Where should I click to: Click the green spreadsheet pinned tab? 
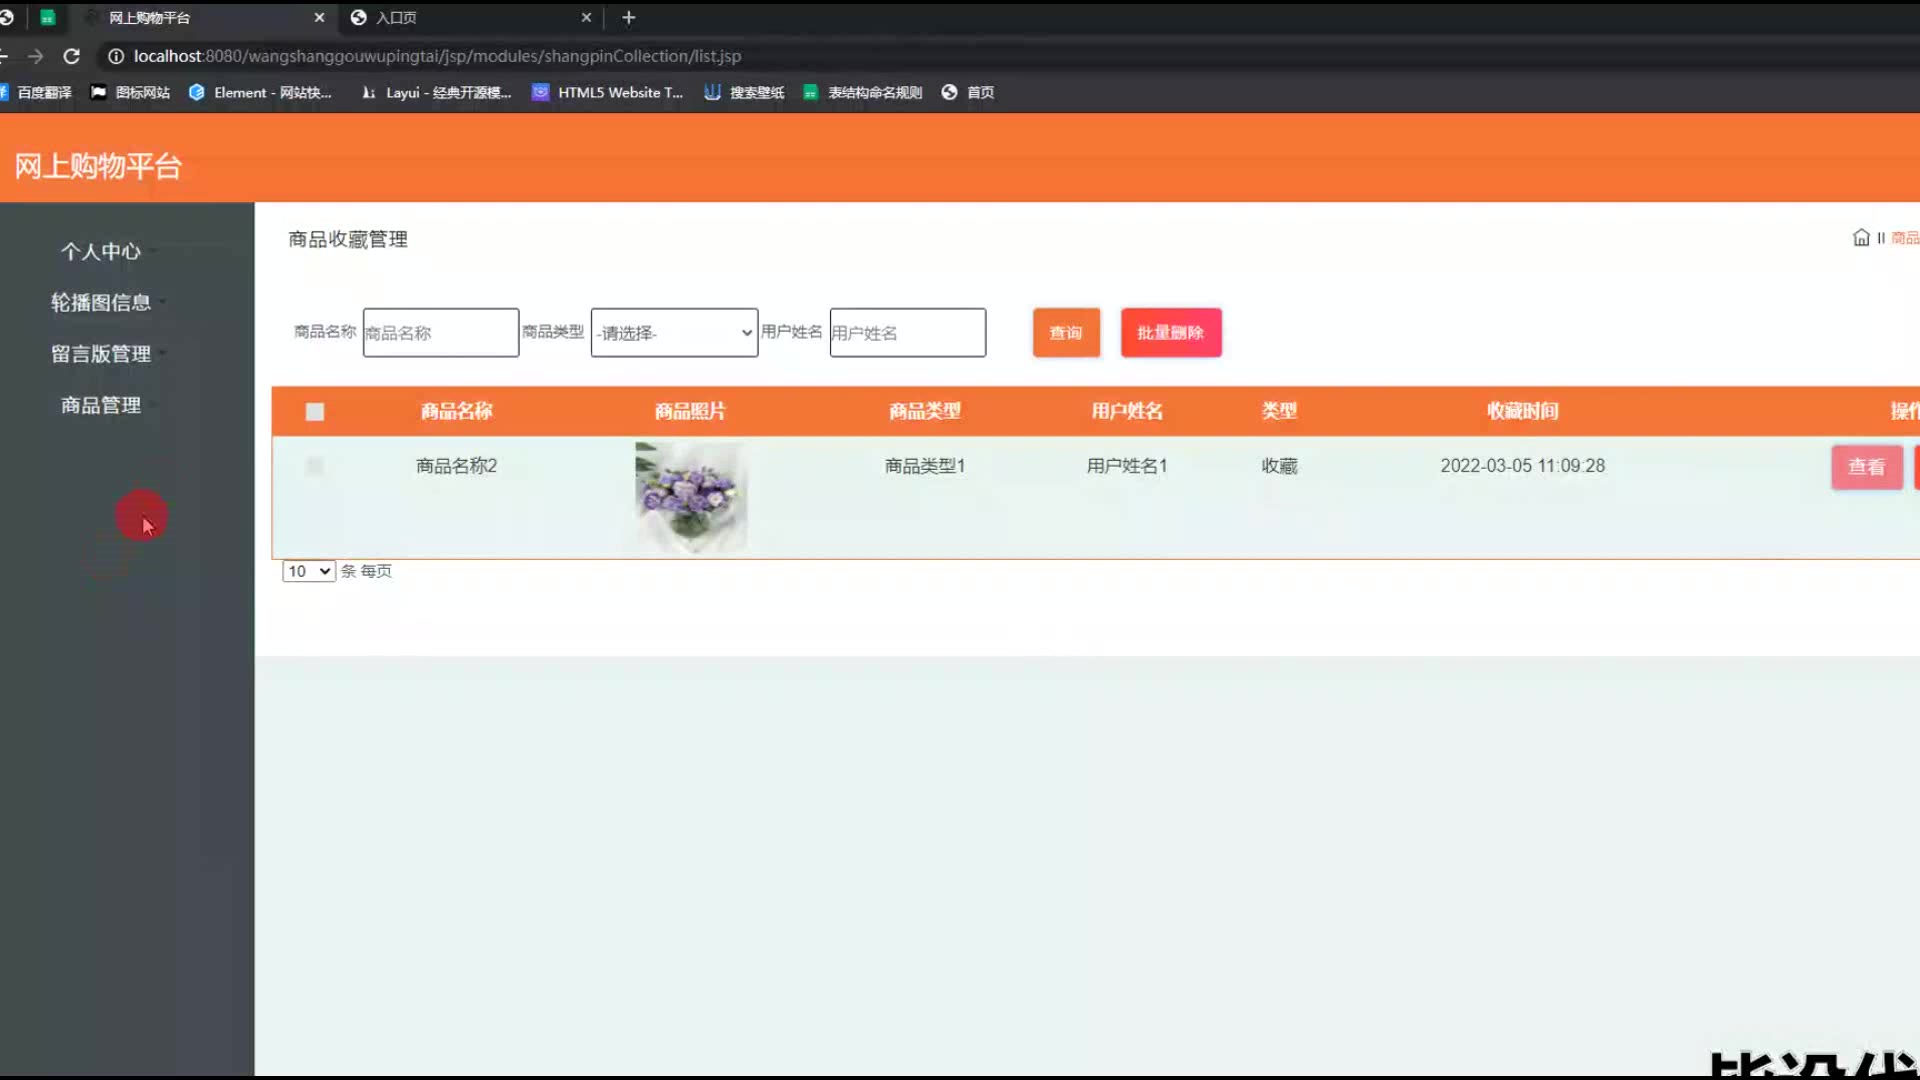47,17
